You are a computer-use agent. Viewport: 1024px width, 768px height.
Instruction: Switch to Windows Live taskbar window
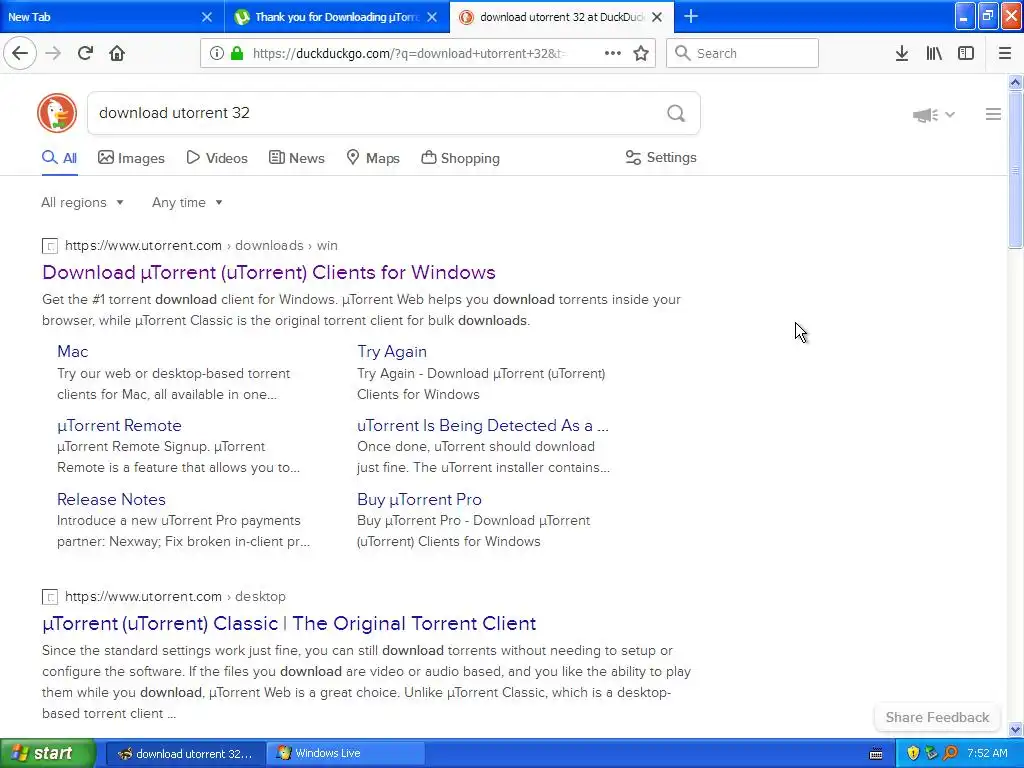coord(345,754)
